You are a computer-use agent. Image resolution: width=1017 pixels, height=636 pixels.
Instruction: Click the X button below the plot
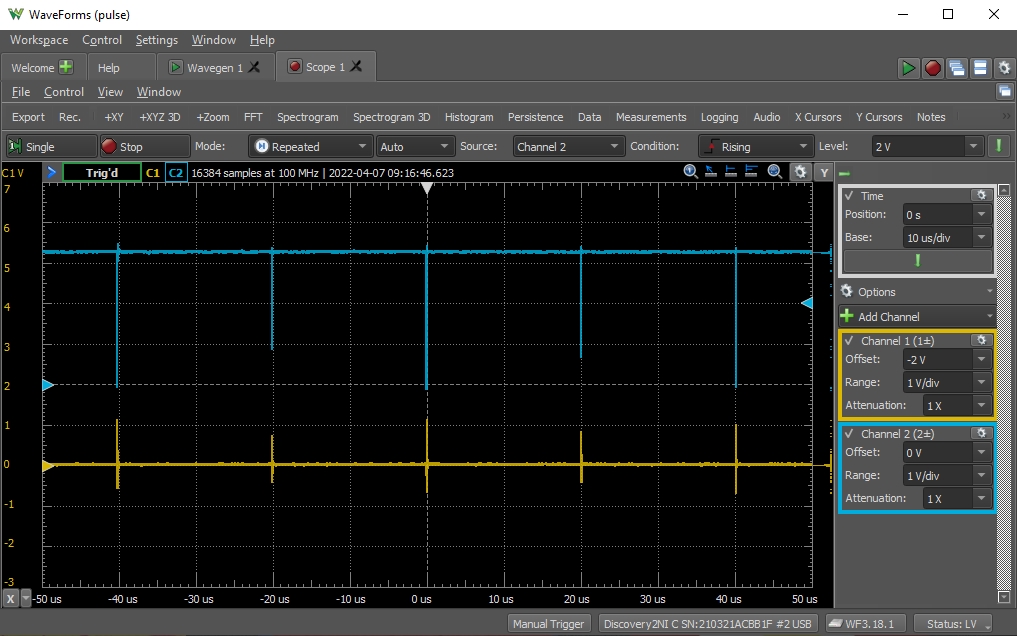click(x=10, y=599)
